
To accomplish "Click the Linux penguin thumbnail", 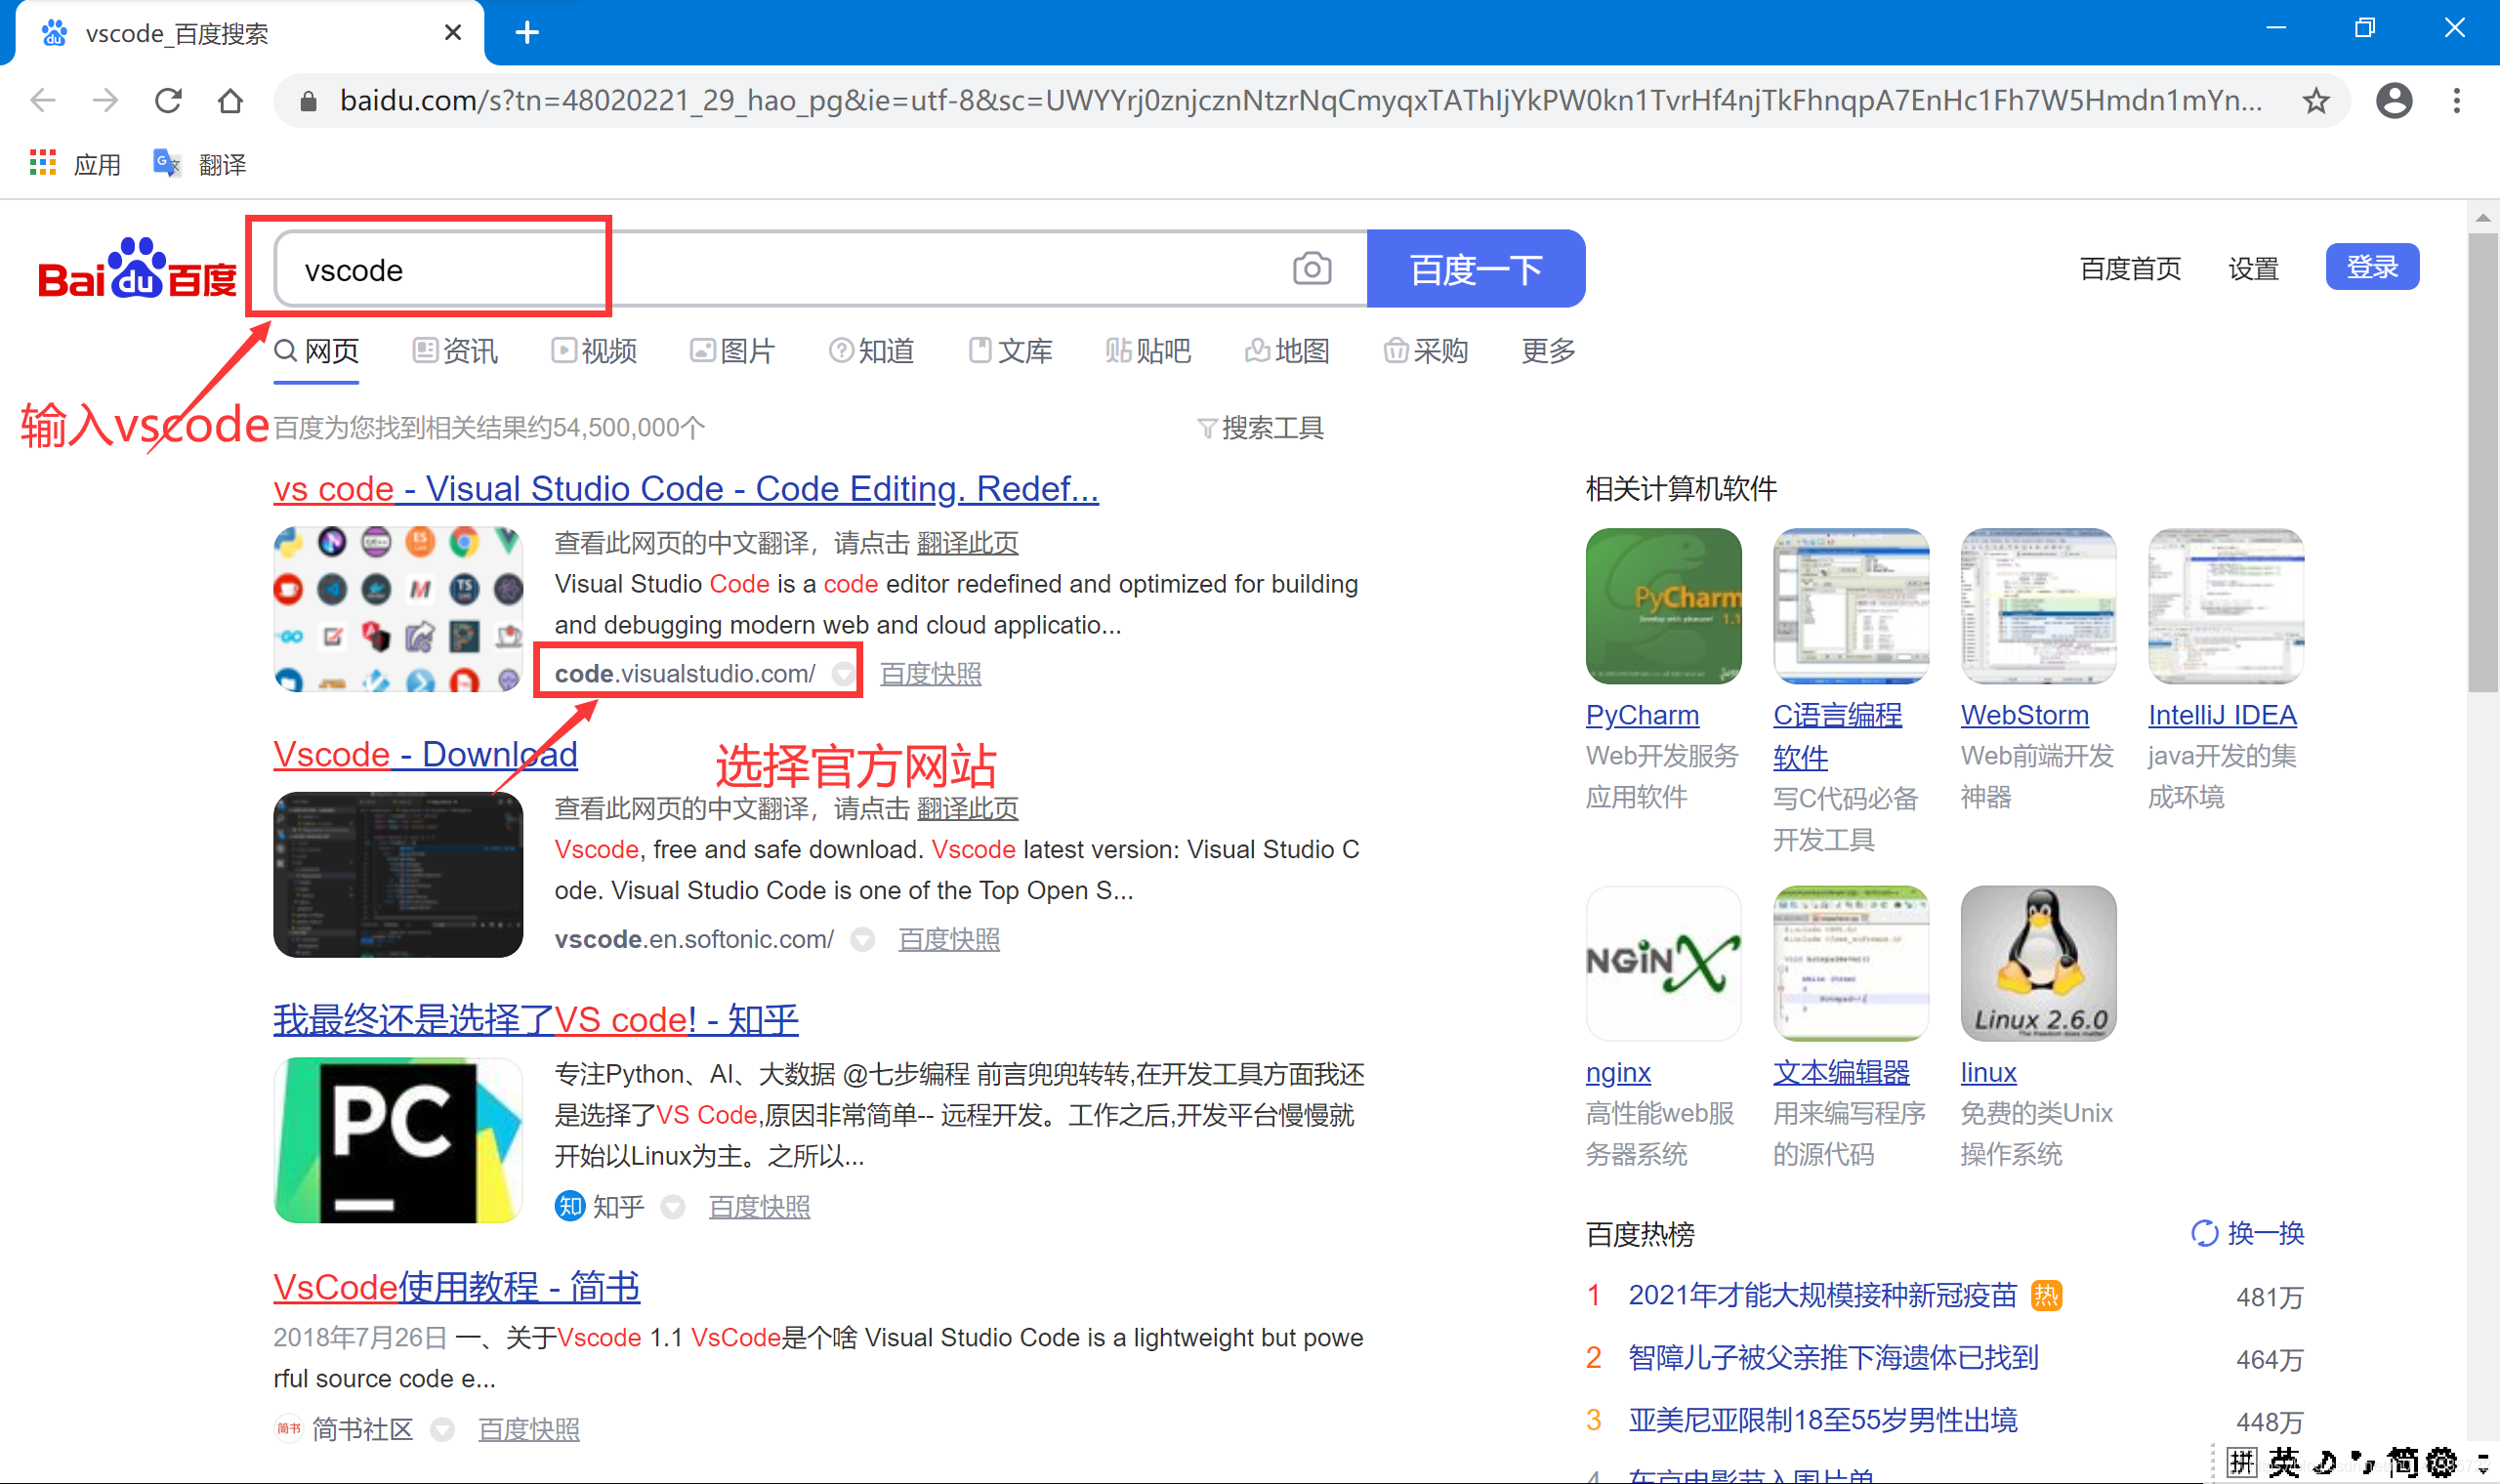I will tap(2038, 963).
